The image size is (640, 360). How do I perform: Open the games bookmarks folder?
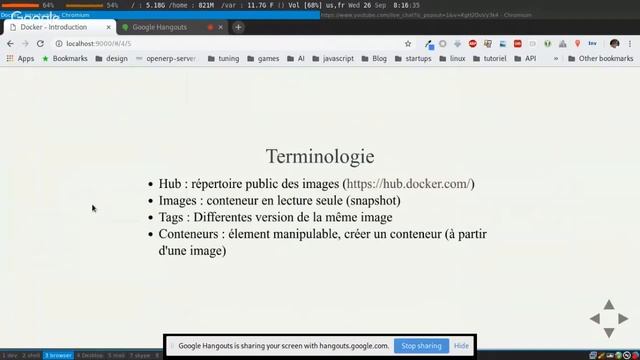coord(263,58)
